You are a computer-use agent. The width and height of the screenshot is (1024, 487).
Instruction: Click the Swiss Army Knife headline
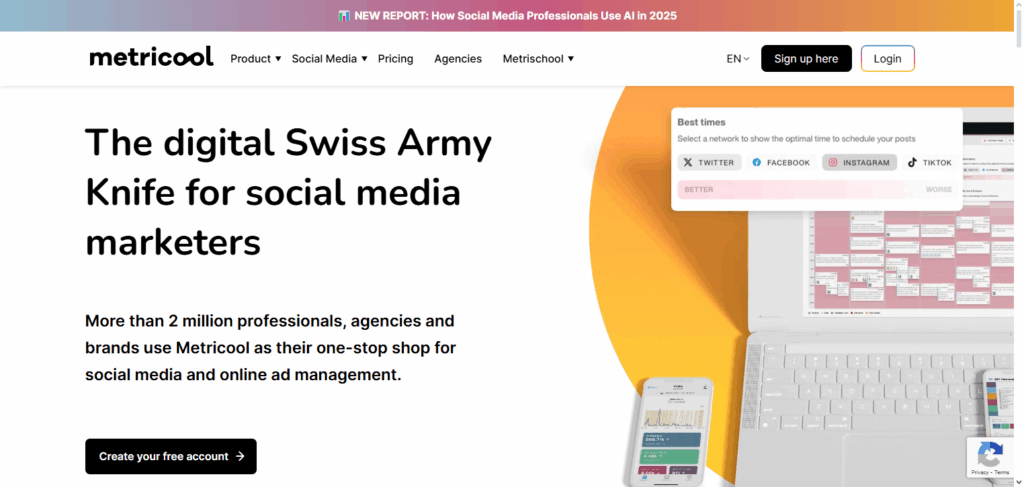(289, 193)
